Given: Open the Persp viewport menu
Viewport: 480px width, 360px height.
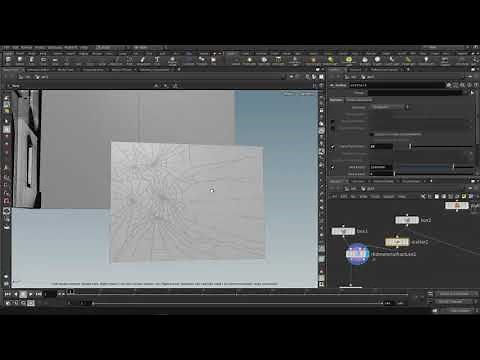Looking at the screenshot, I should tap(289, 94).
